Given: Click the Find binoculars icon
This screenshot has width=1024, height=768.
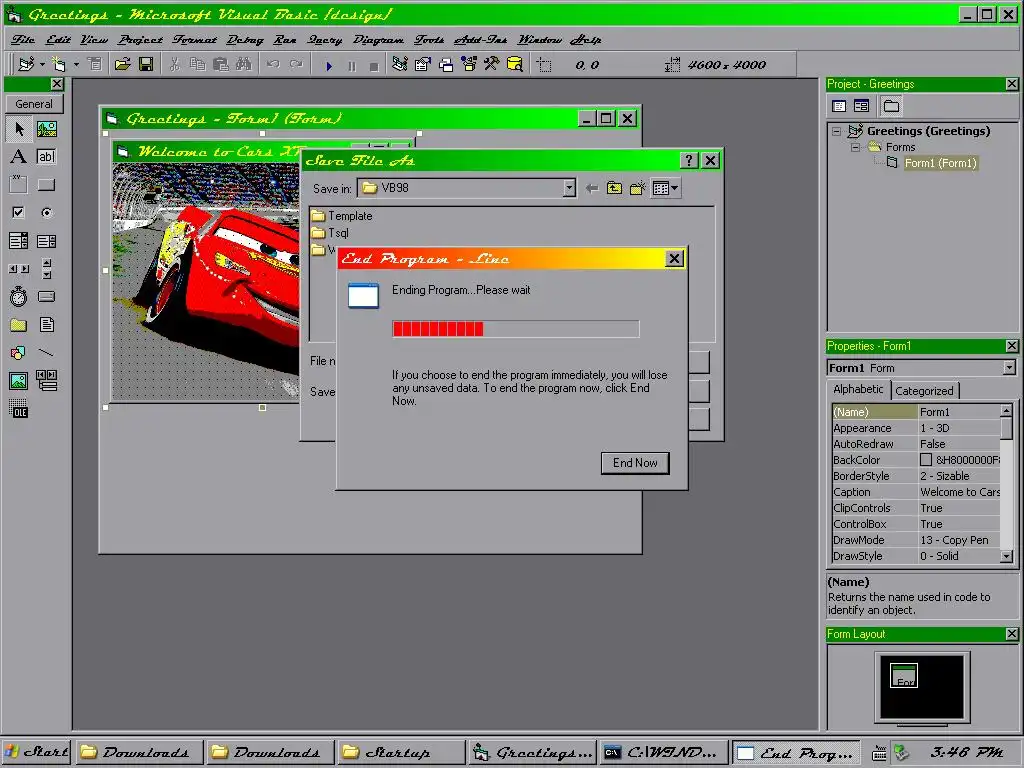Looking at the screenshot, I should click(x=244, y=64).
